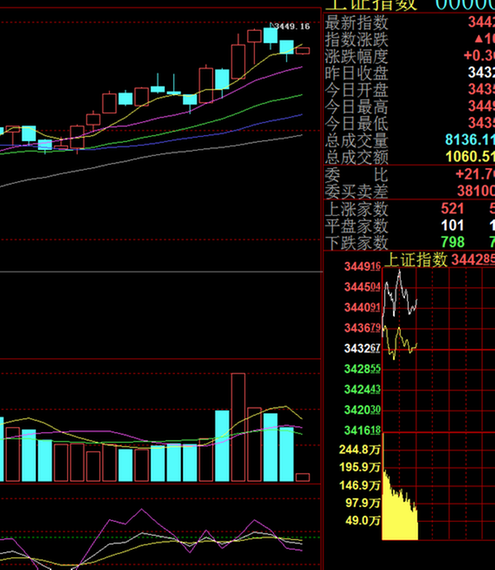
Task: Click the intraday 上证指数 344285 header
Action: click(x=440, y=260)
